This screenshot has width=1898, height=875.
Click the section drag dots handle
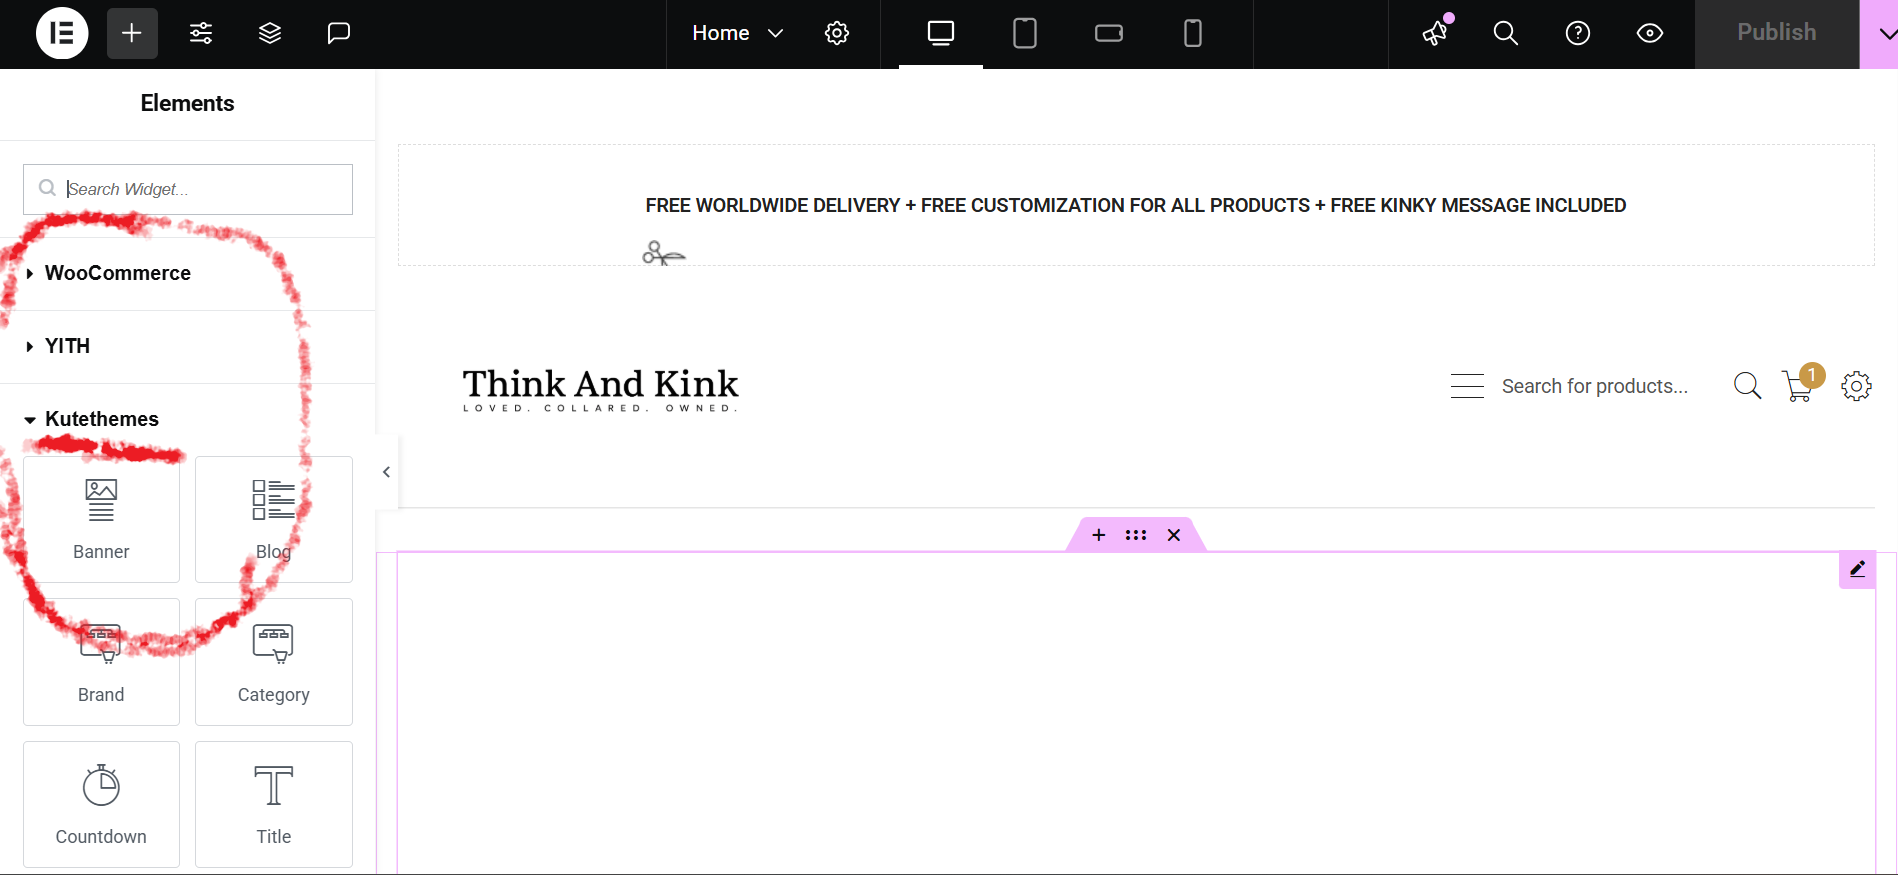pos(1136,535)
